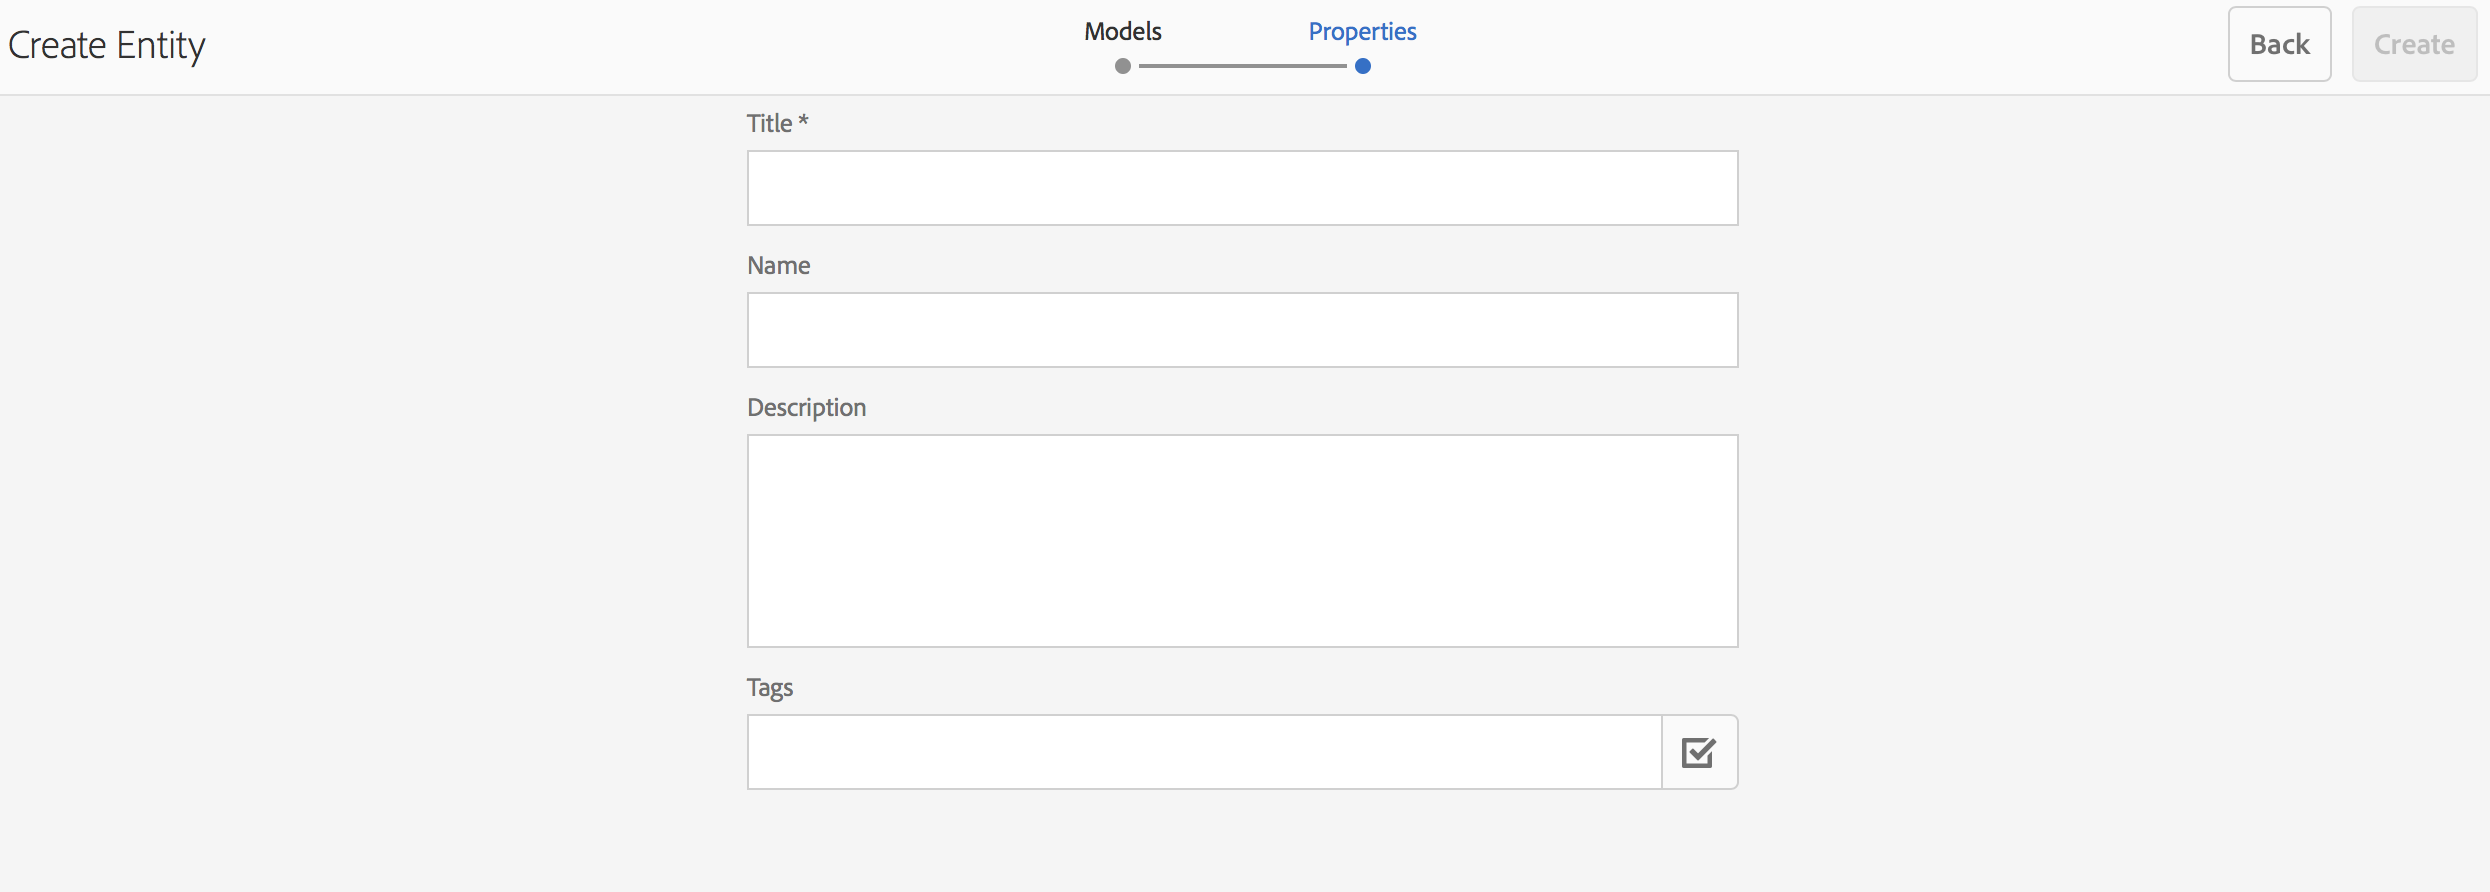Image resolution: width=2490 pixels, height=892 pixels.
Task: Click the Title field label
Action: (x=769, y=124)
